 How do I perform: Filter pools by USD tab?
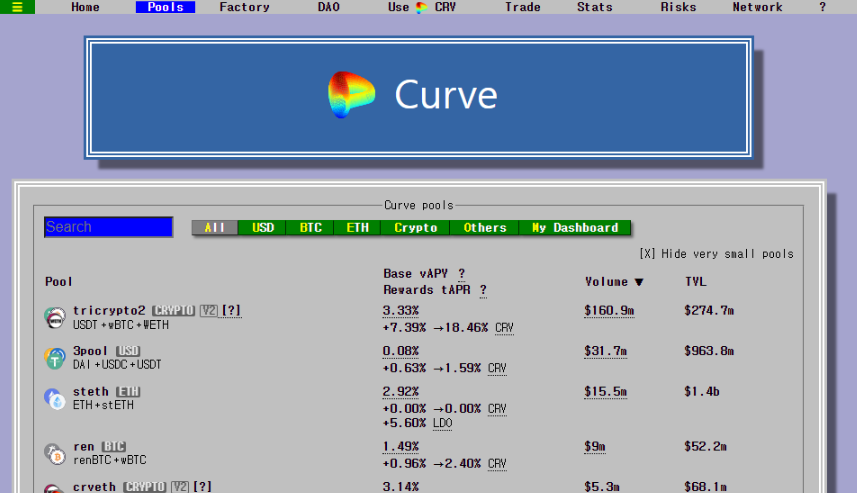(x=262, y=228)
